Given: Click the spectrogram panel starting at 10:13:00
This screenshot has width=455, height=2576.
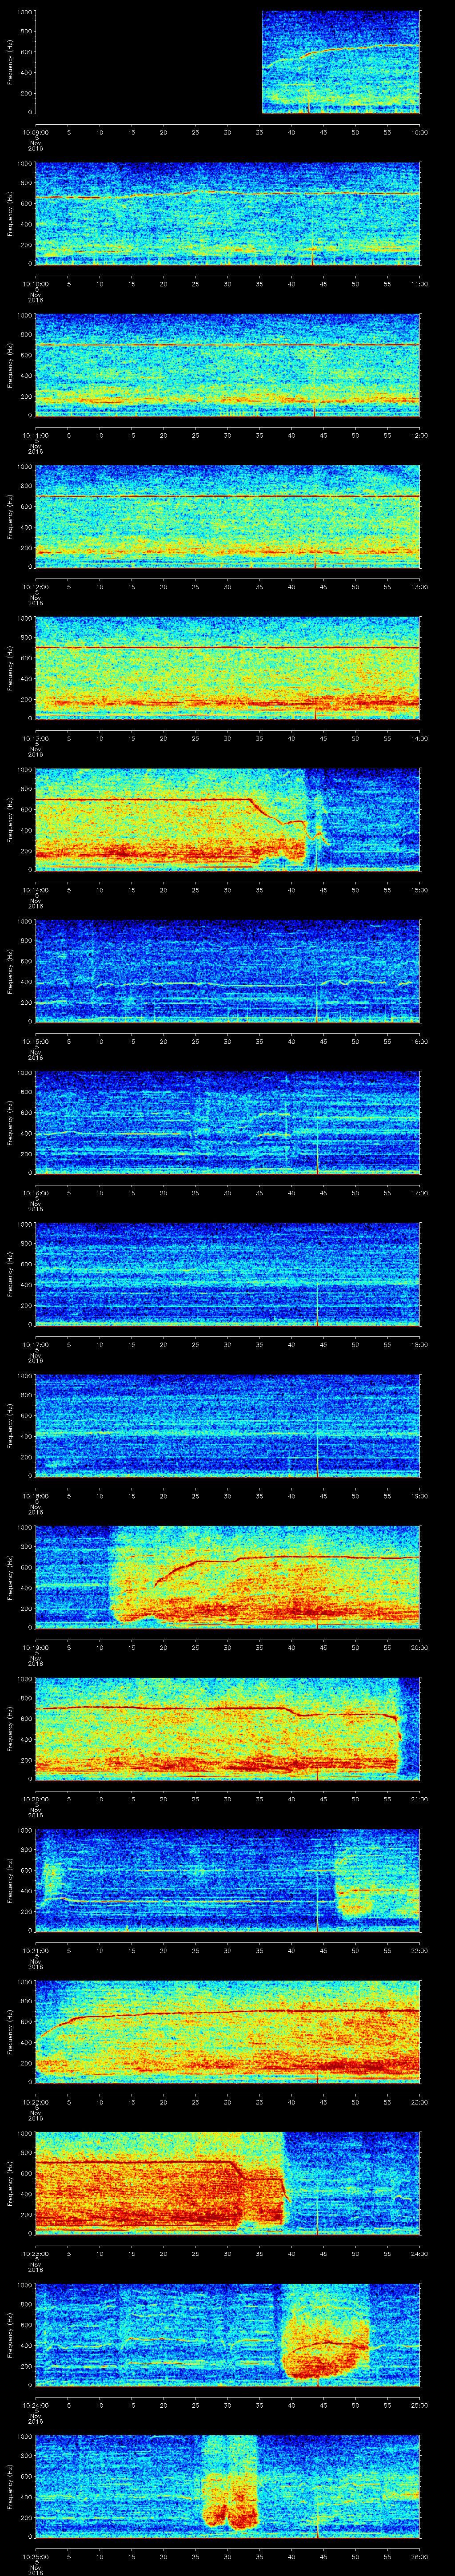Looking at the screenshot, I should 228,669.
